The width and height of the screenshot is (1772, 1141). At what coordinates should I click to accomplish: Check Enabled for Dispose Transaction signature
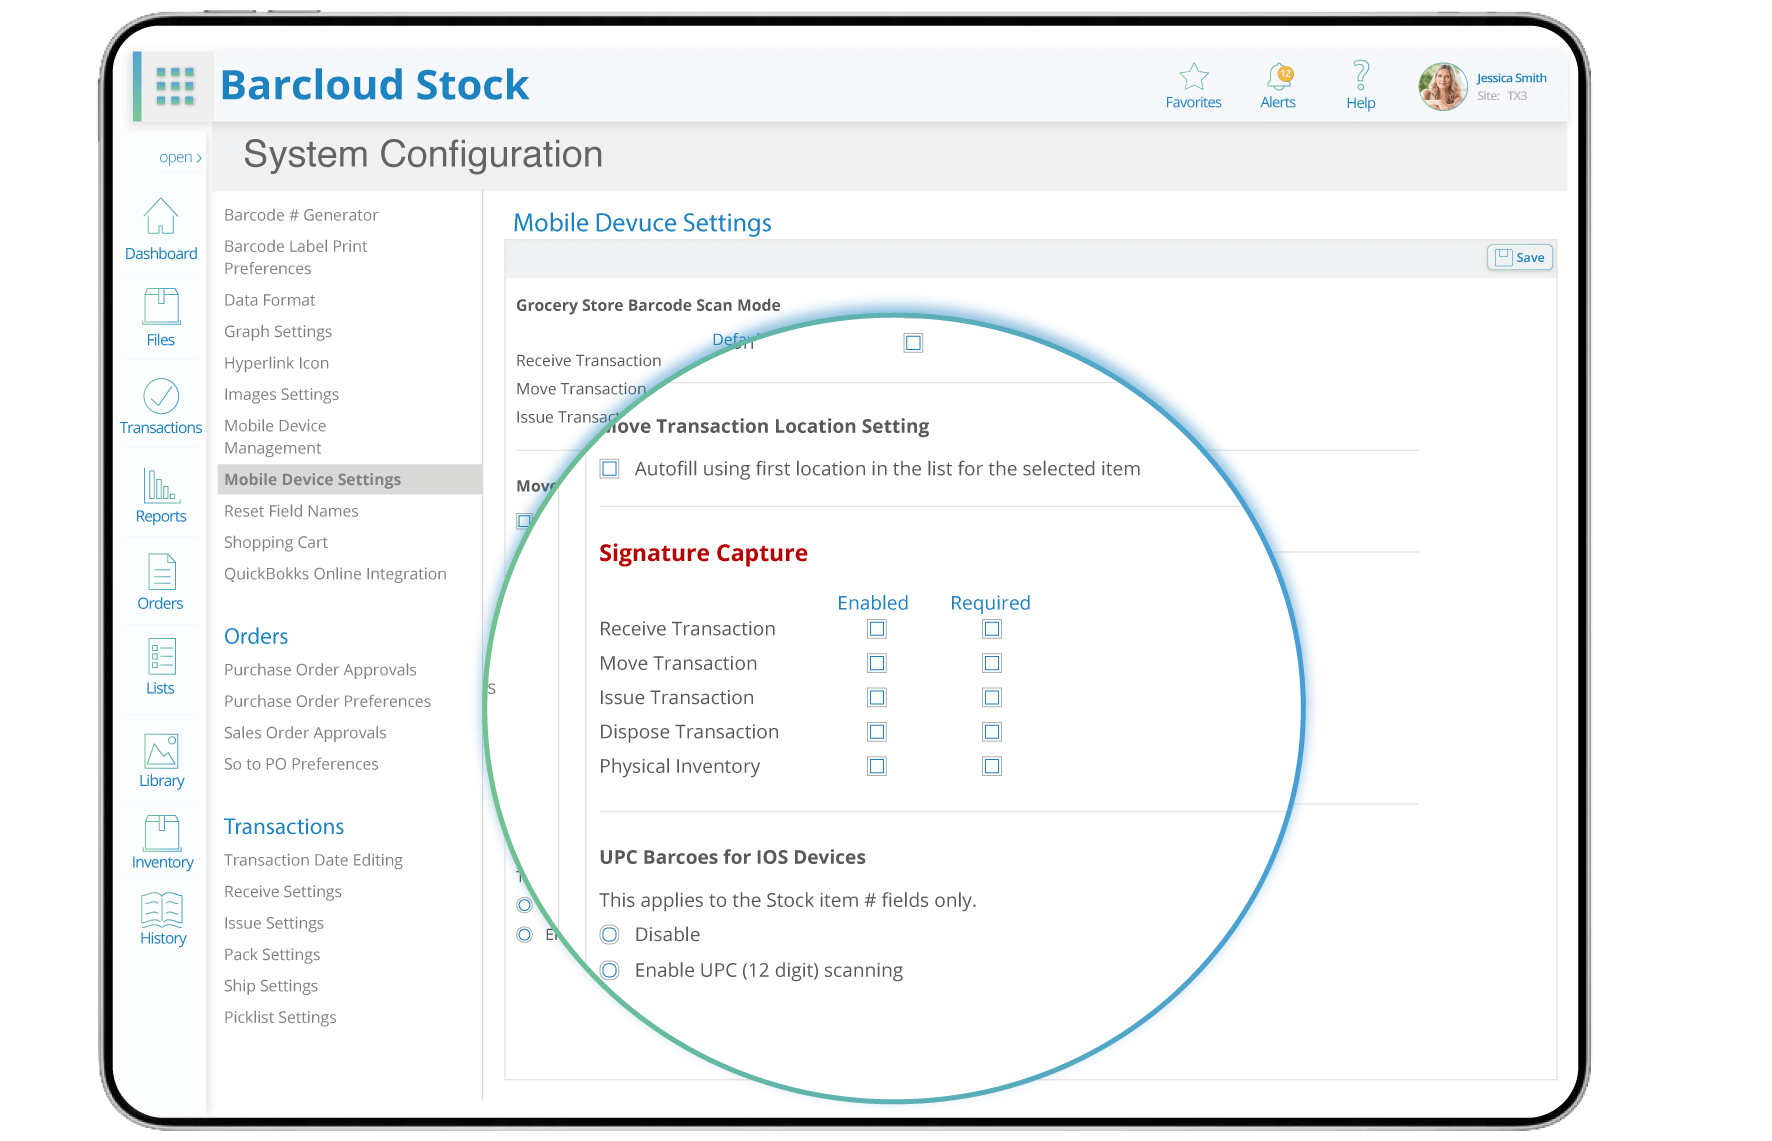point(877,732)
